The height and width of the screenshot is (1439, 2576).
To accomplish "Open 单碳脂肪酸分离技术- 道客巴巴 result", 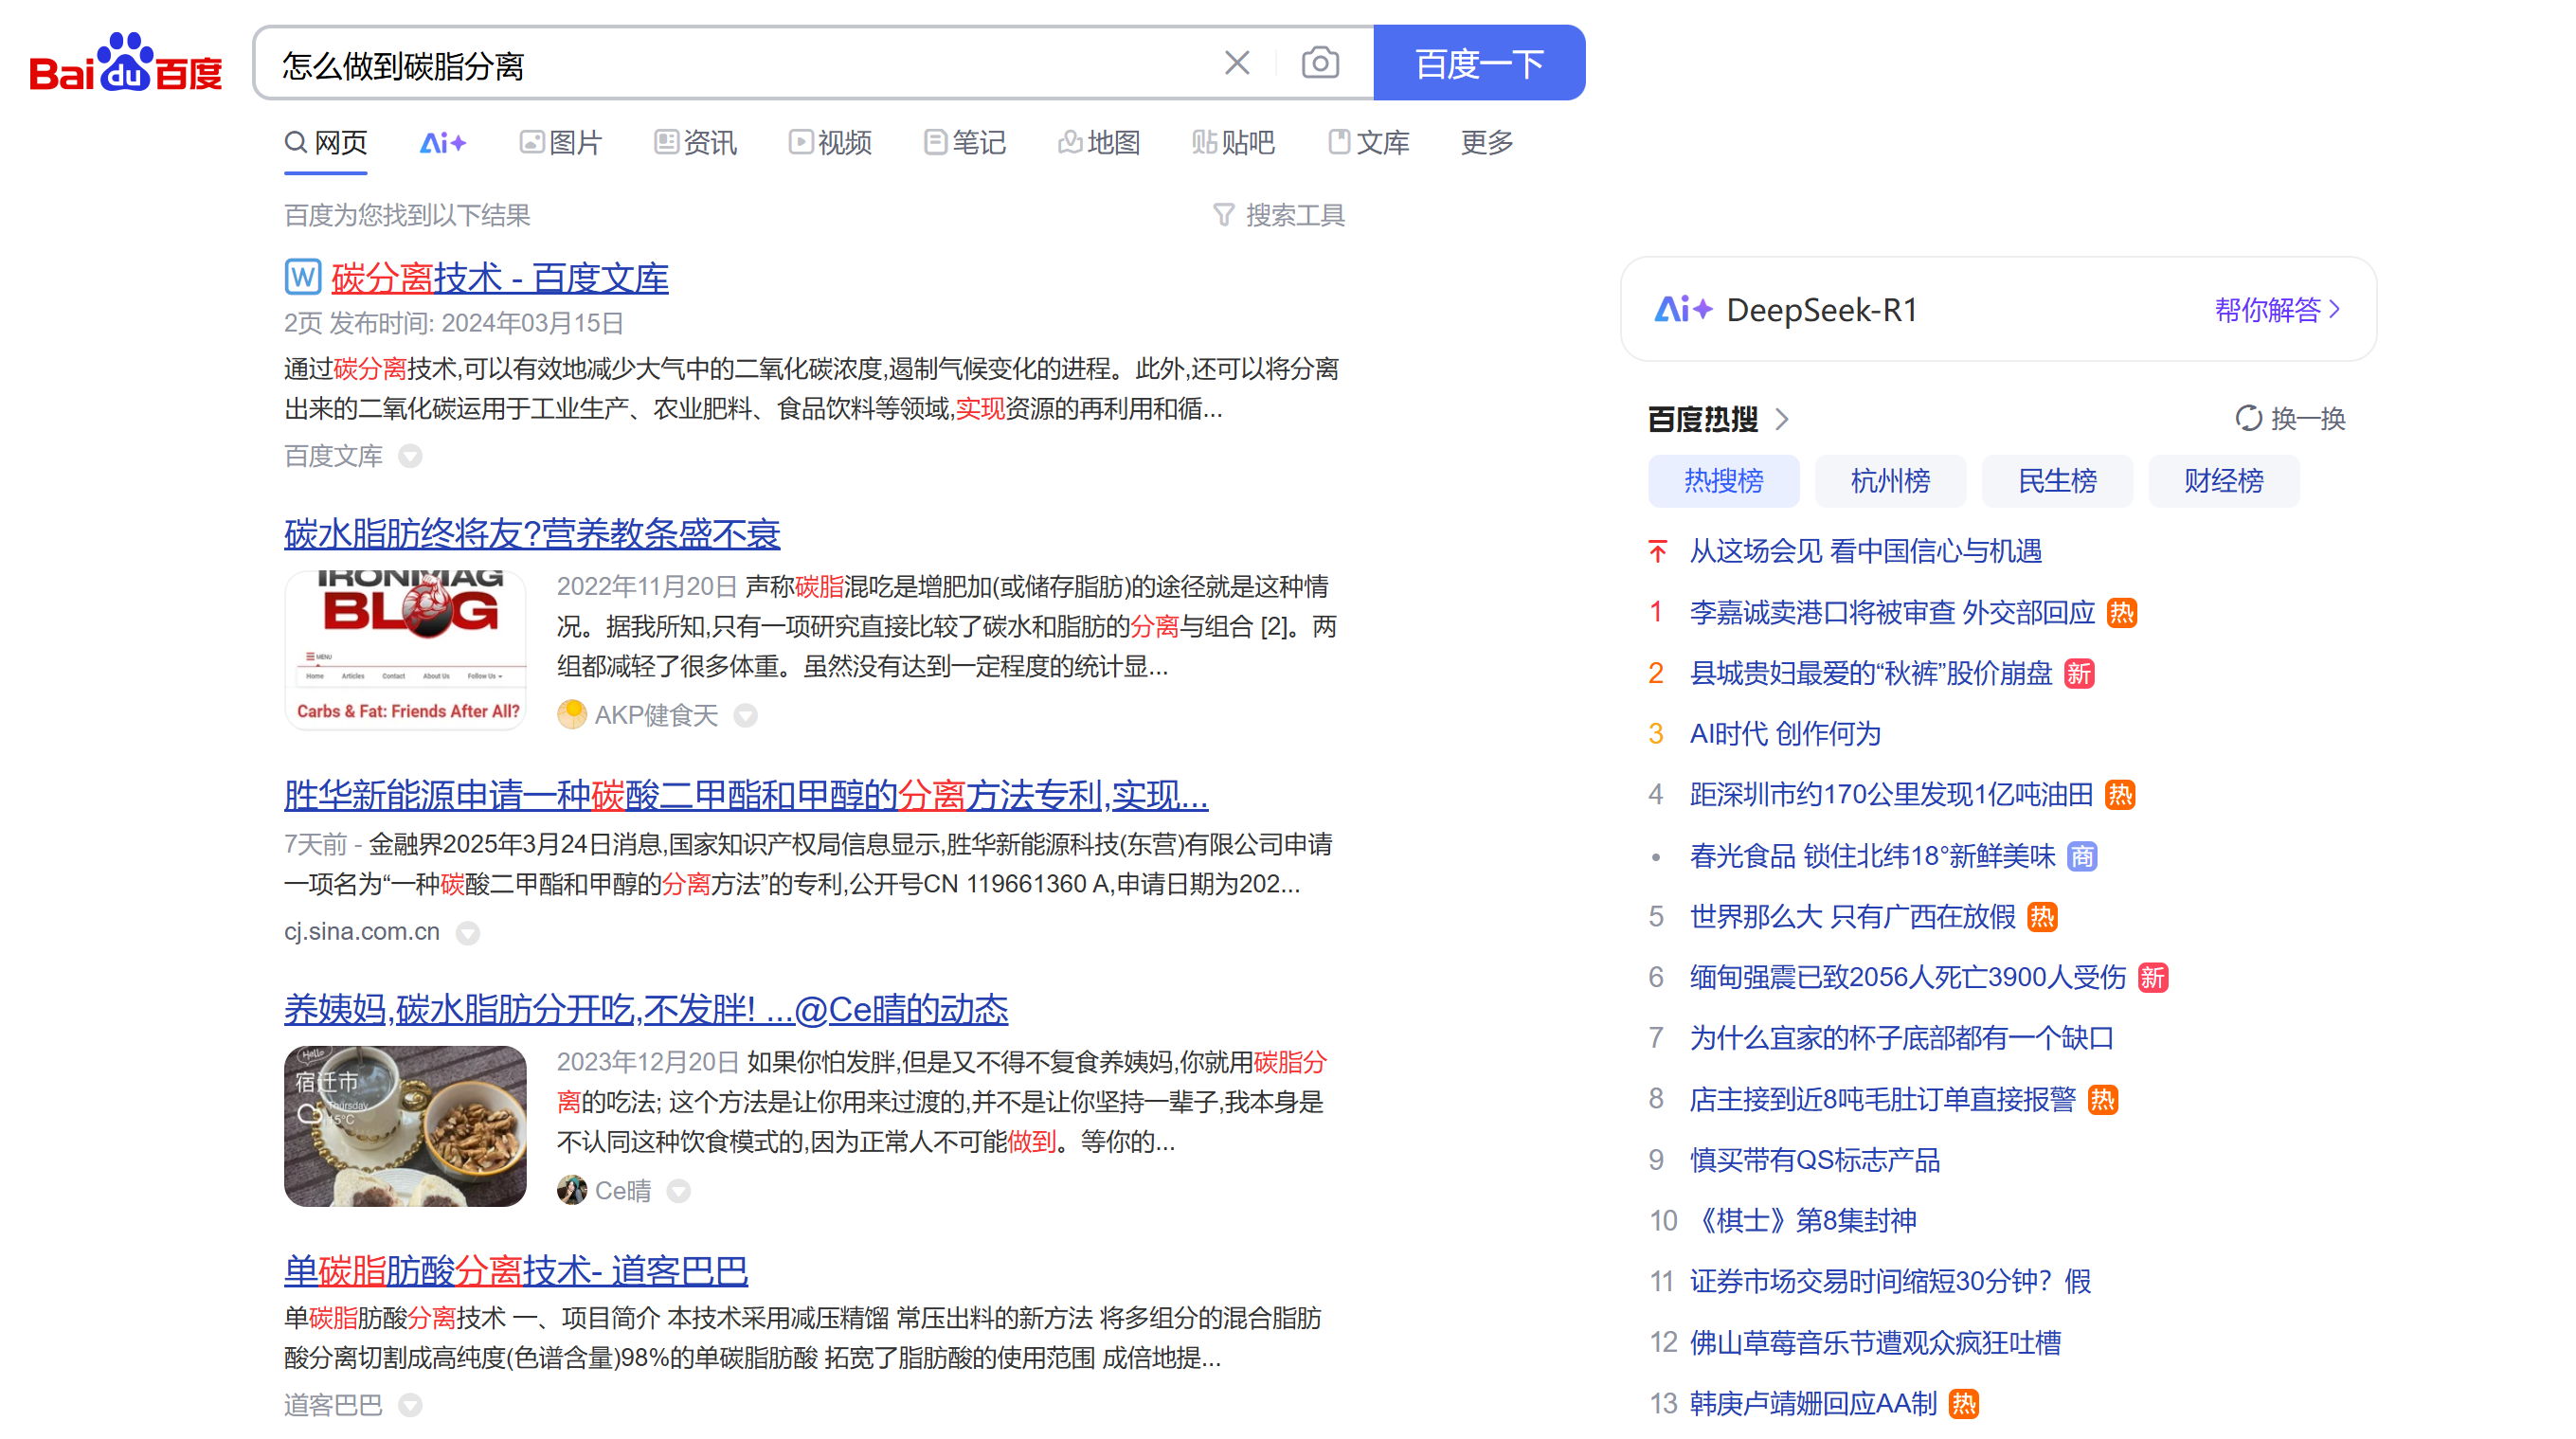I will click(516, 1271).
